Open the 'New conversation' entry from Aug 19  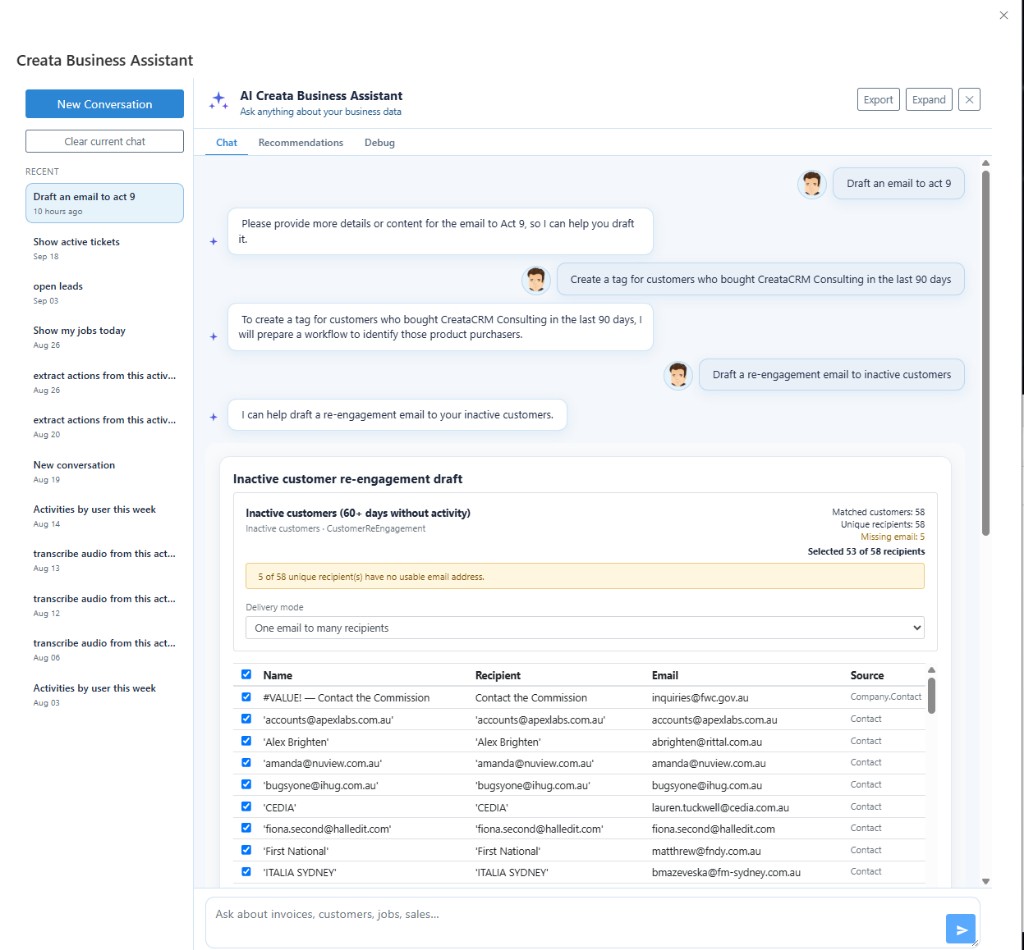[x=104, y=471]
